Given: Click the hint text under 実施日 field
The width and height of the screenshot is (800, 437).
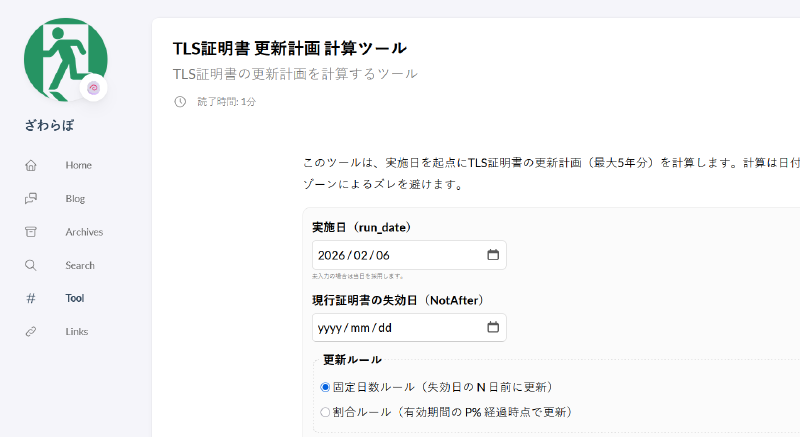Looking at the screenshot, I should [x=358, y=276].
